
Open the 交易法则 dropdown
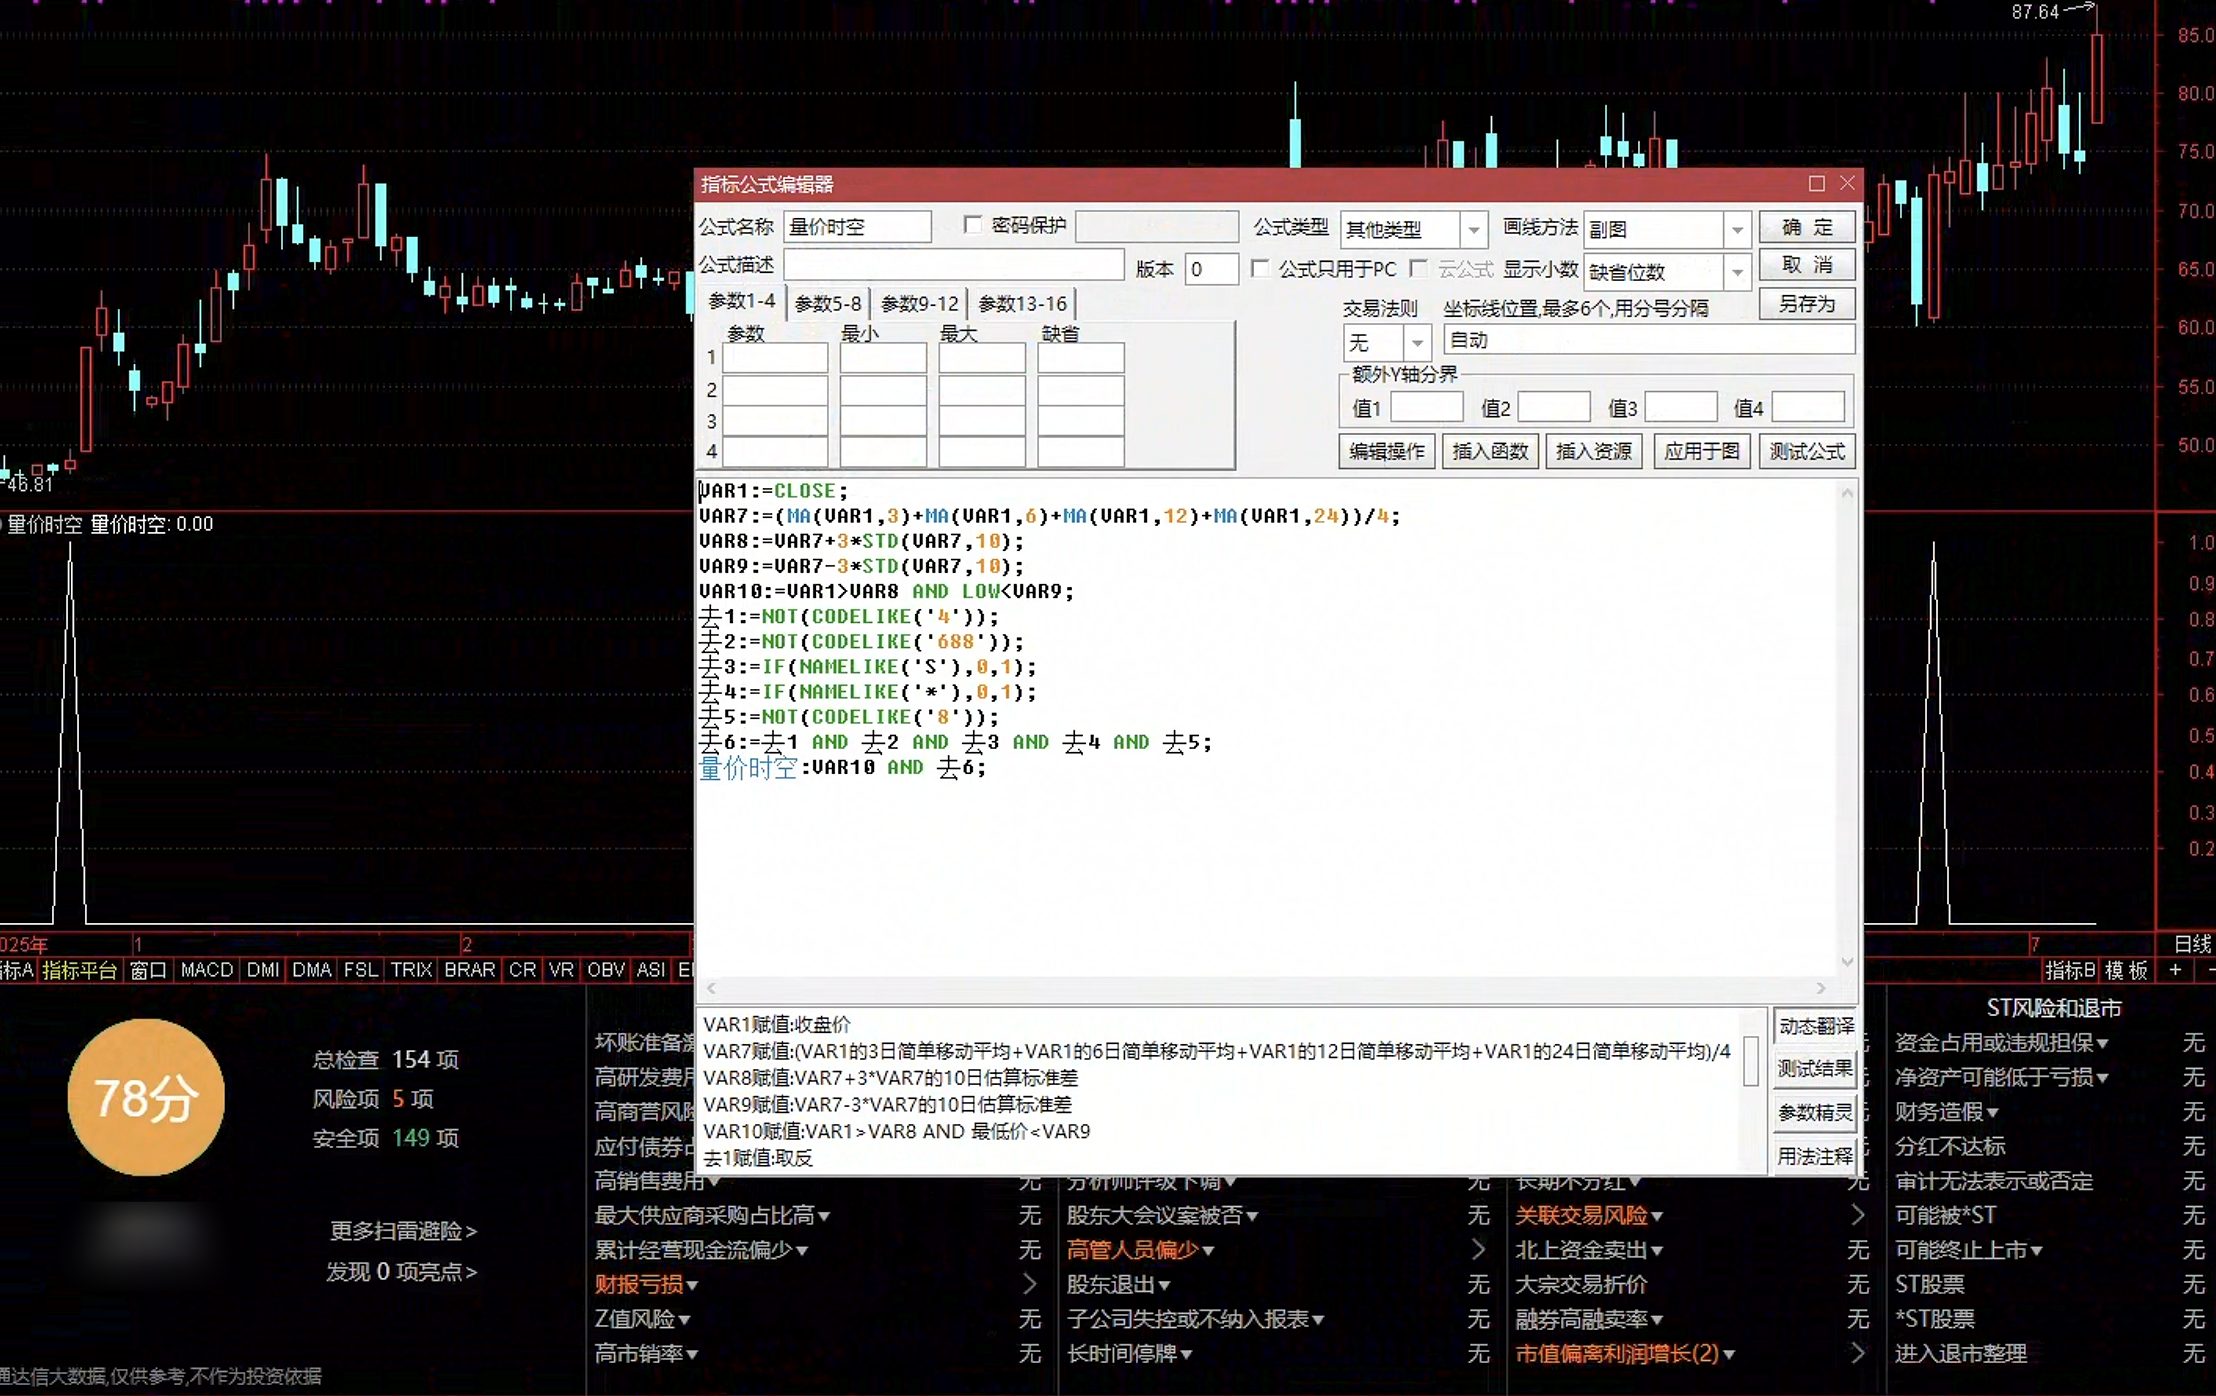[x=1417, y=343]
